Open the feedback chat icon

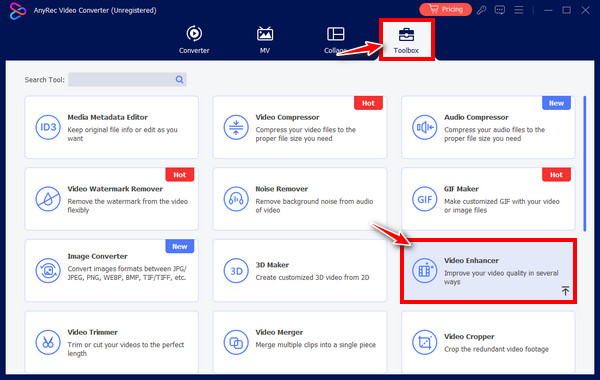(499, 10)
